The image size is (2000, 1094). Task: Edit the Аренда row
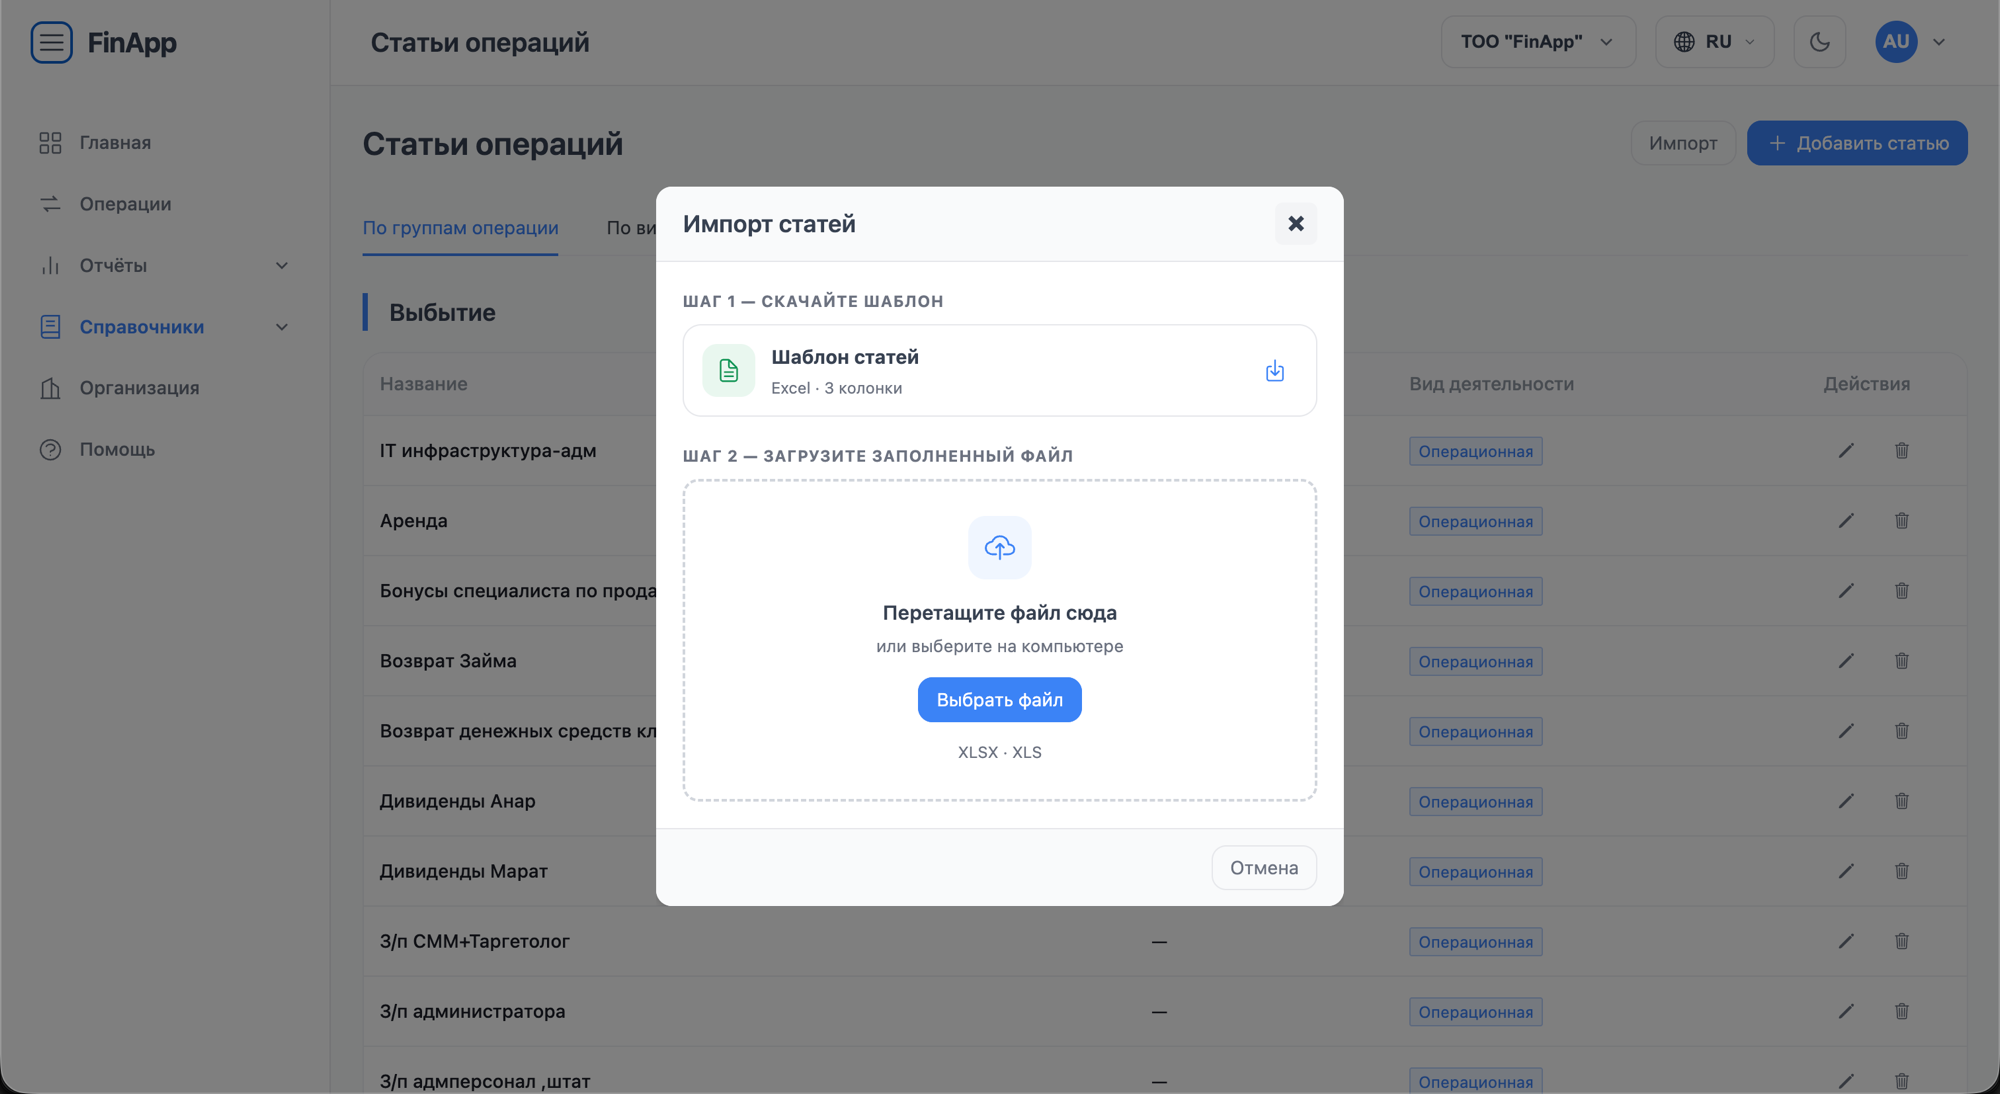coord(1846,521)
